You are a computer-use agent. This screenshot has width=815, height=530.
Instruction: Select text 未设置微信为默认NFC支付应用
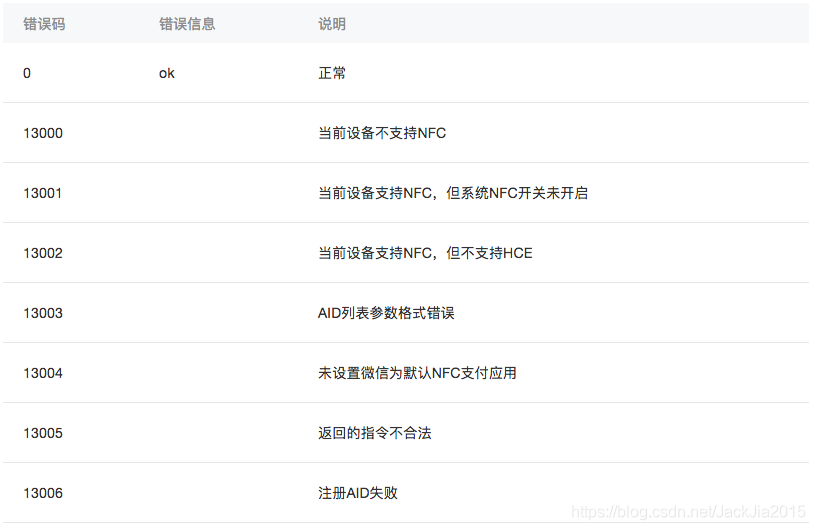[x=417, y=374]
